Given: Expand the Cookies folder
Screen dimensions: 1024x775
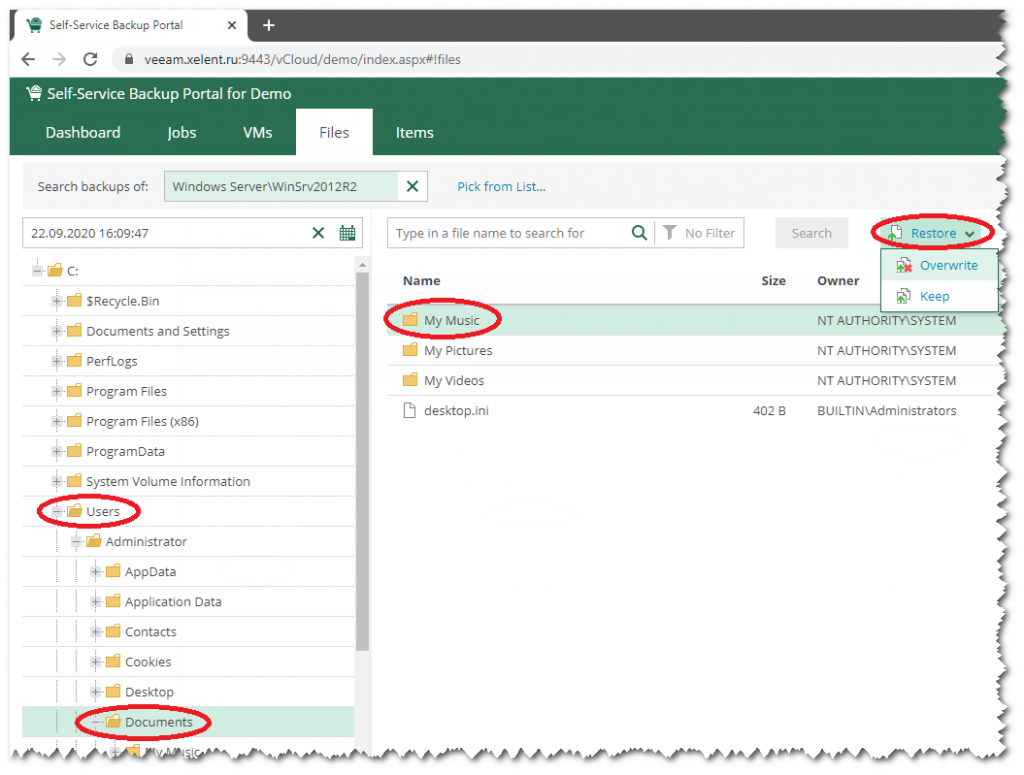Looking at the screenshot, I should 95,661.
